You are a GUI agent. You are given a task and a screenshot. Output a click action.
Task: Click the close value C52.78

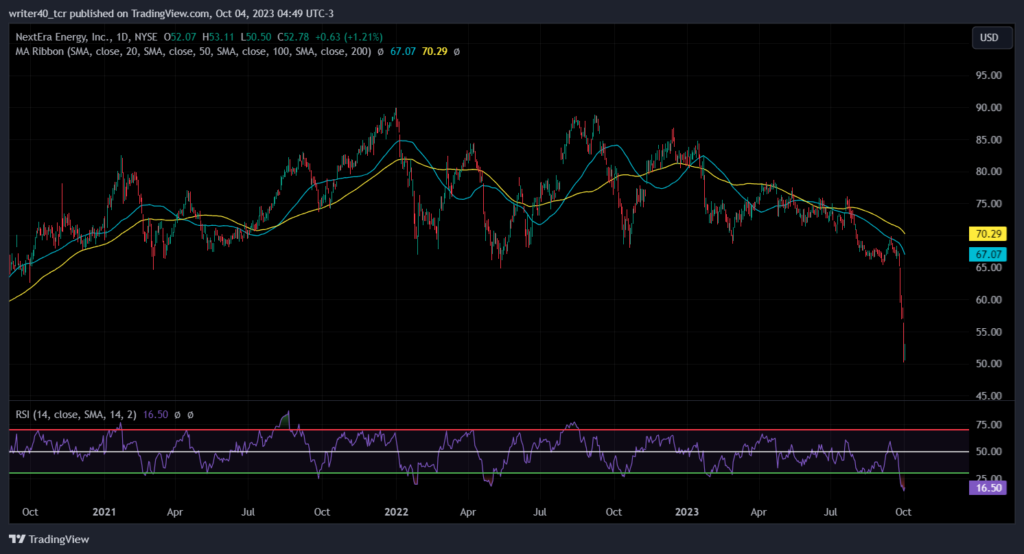(293, 37)
